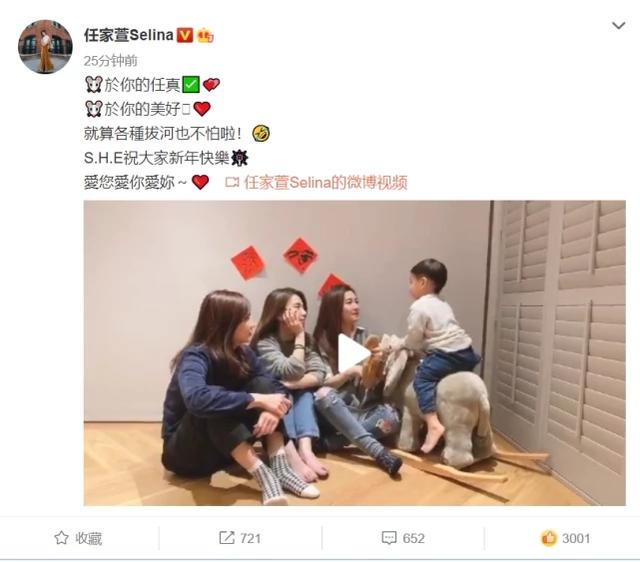Click the 收藏 star icon
Viewport: 640px width, 562px height.
(61, 538)
